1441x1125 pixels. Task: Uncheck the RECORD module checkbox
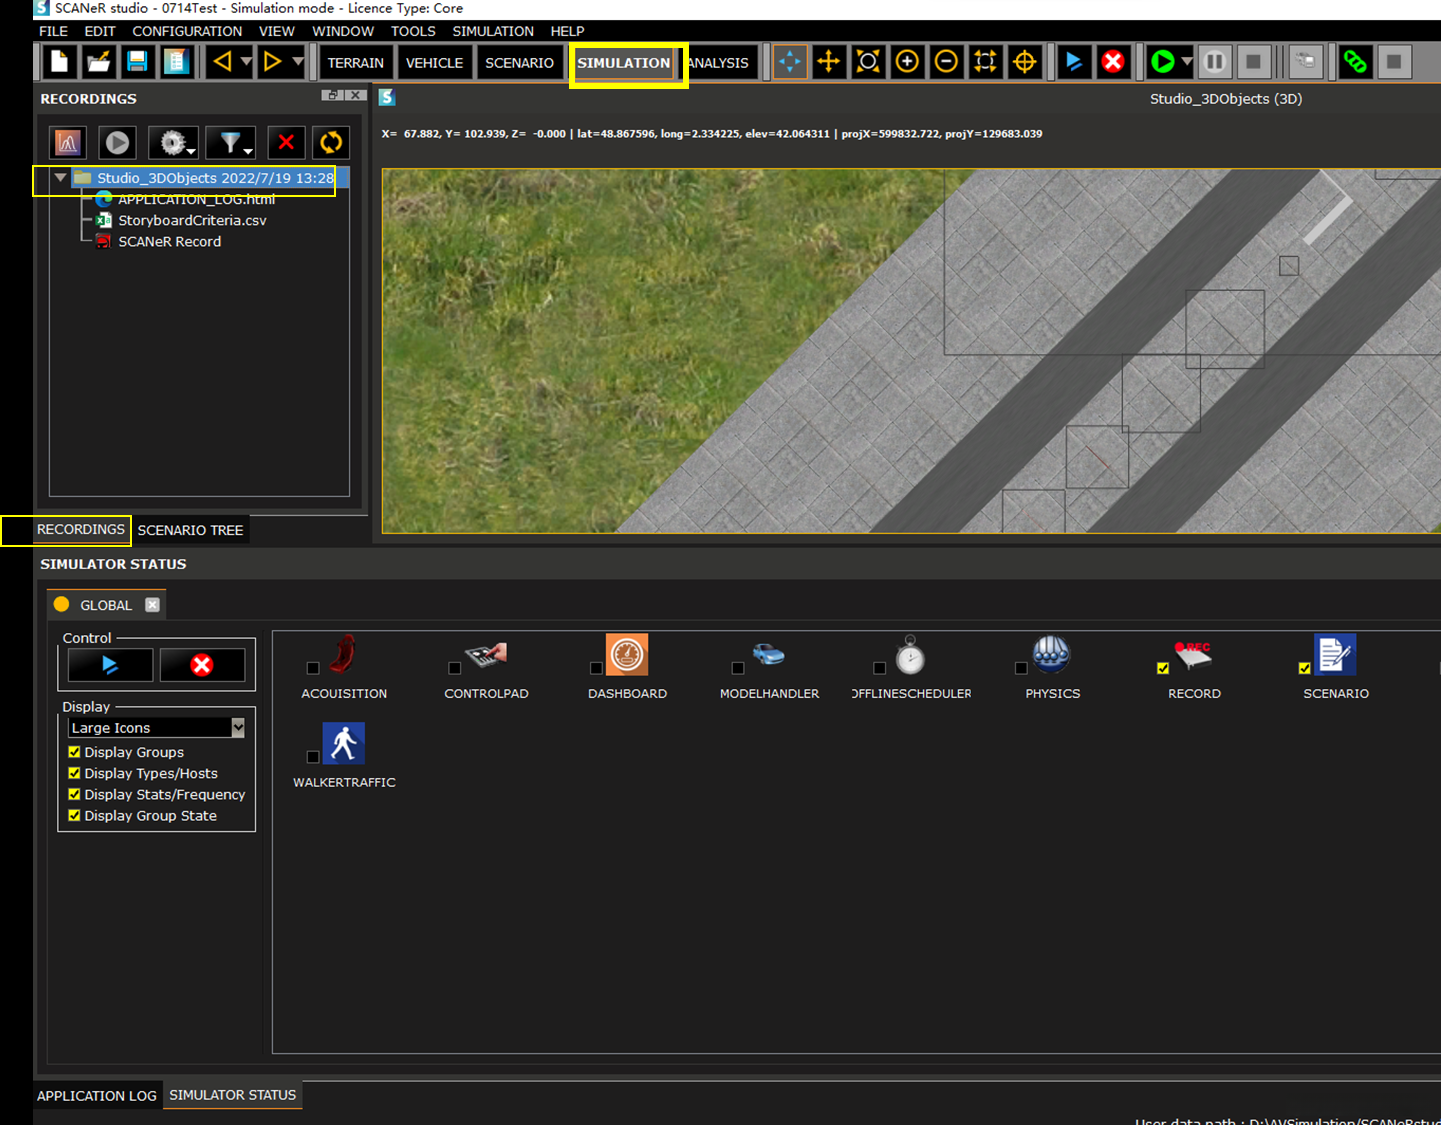click(x=1162, y=668)
